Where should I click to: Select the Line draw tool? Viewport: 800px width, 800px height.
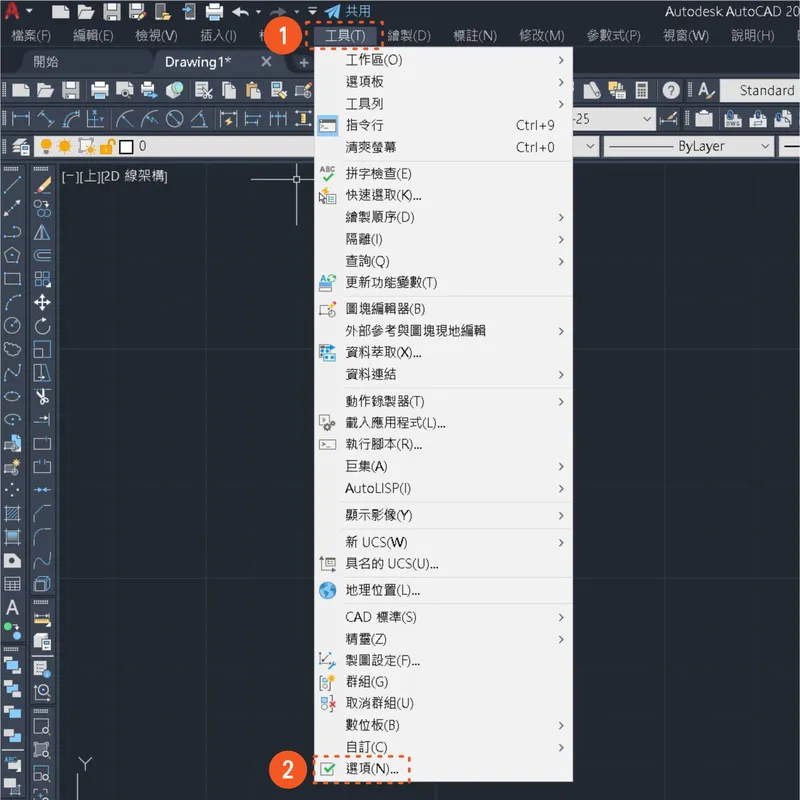tap(12, 184)
